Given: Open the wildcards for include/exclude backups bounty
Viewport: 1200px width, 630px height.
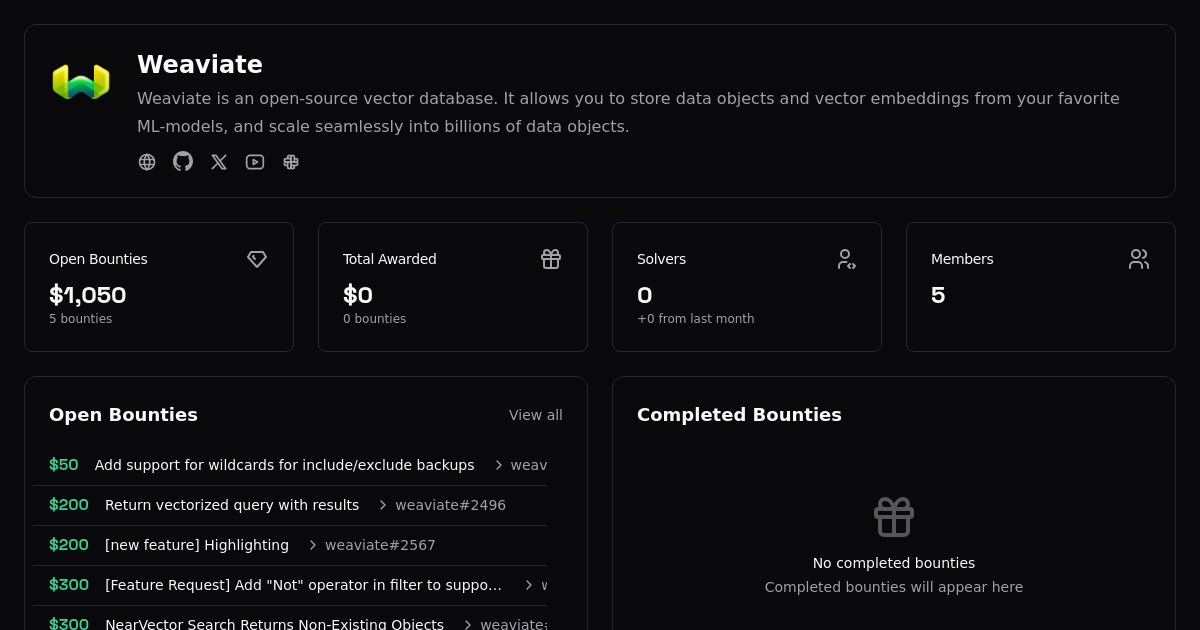Looking at the screenshot, I should [x=284, y=465].
